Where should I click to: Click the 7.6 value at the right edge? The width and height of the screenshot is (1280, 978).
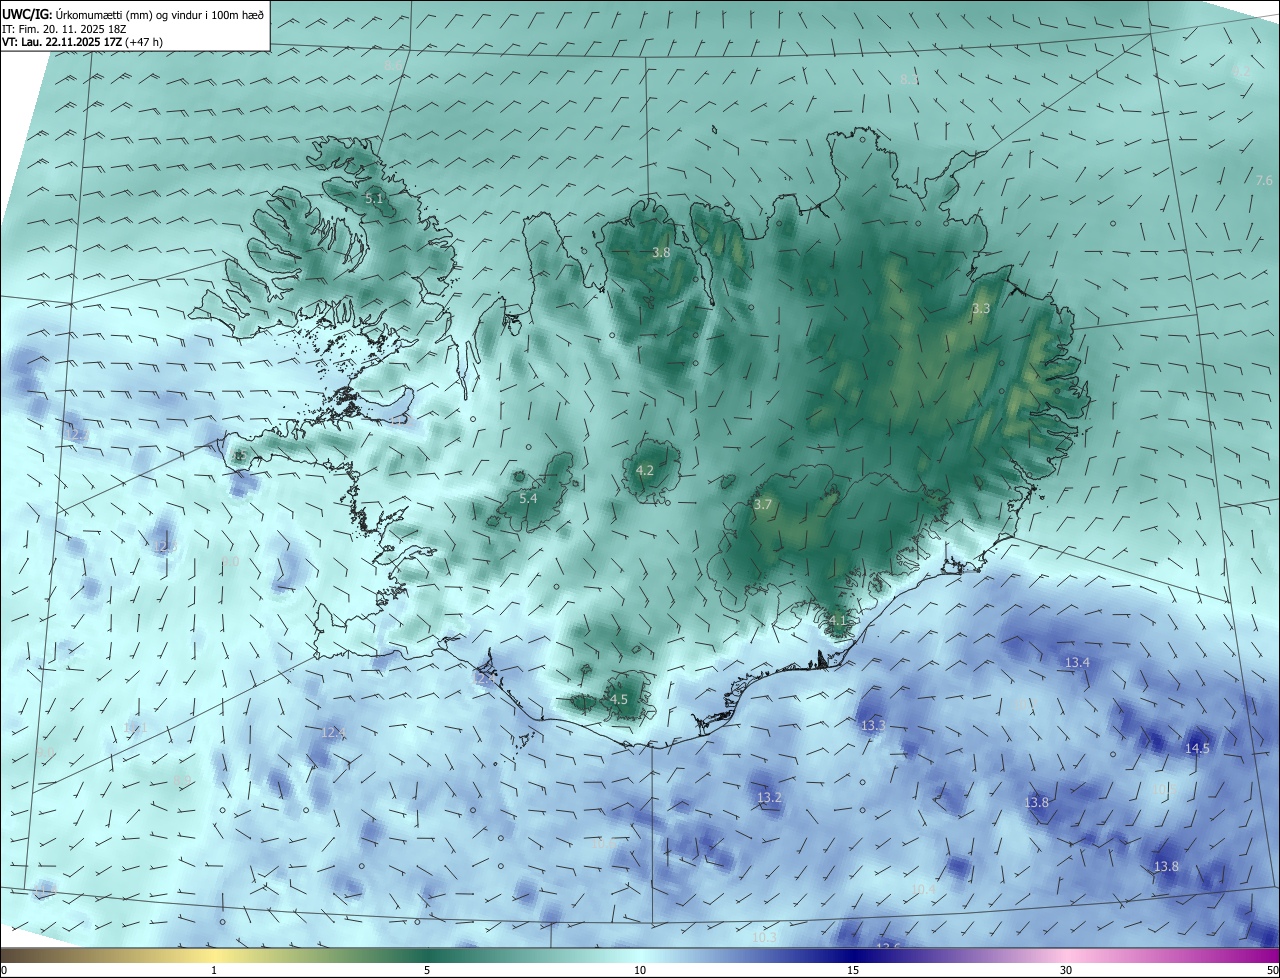point(1264,181)
